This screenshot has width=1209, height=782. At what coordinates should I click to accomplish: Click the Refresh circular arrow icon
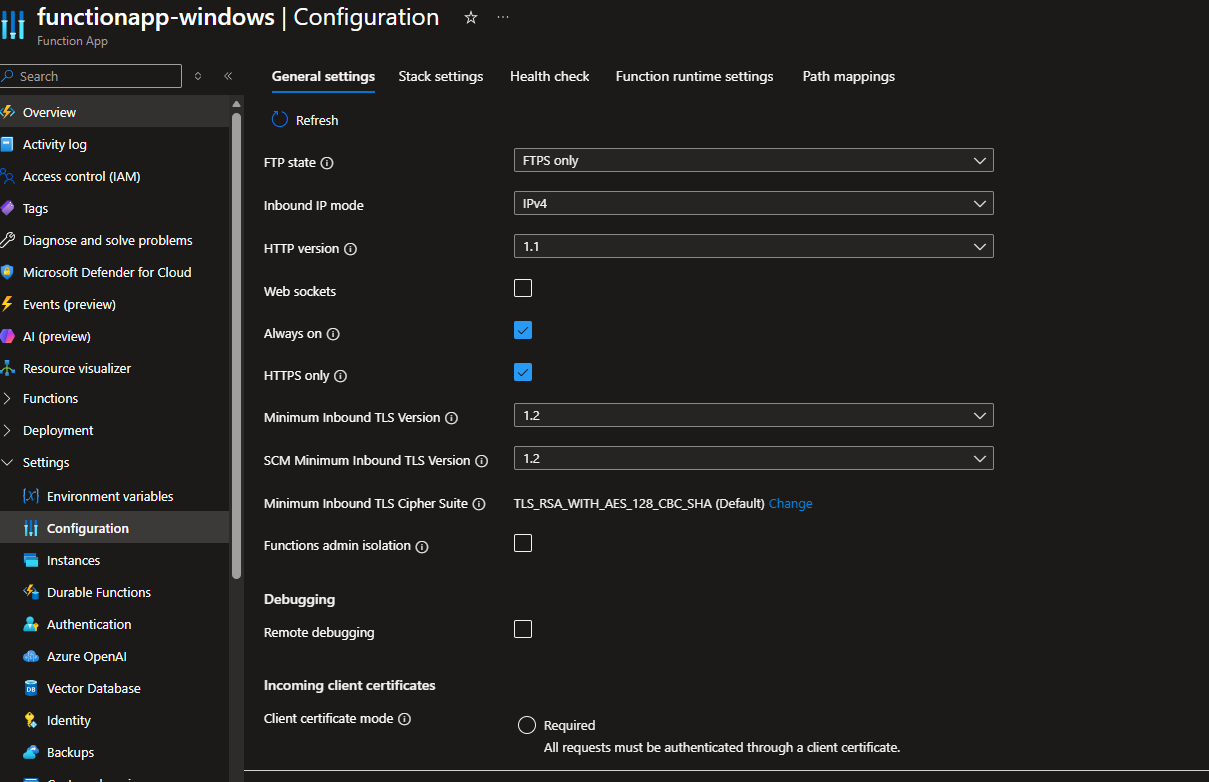click(280, 120)
